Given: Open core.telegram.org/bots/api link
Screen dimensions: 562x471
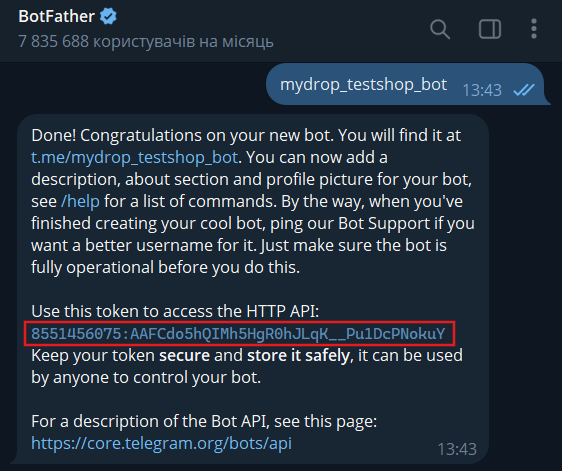Looking at the screenshot, I should click(161, 443).
